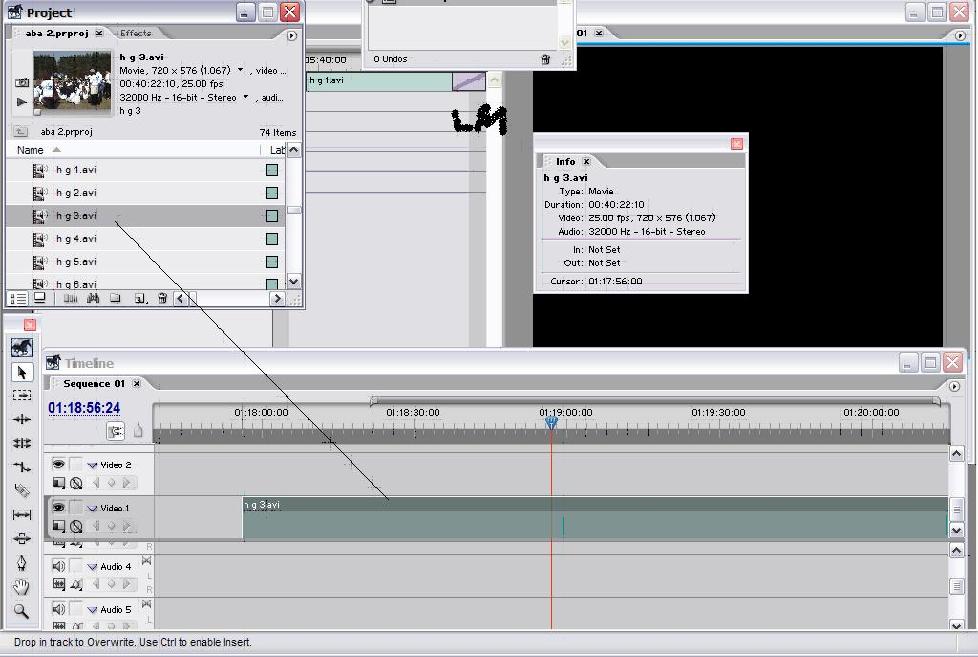Viewport: 978px width, 657px height.
Task: Click the trash icon in Project panel
Action: 162,298
